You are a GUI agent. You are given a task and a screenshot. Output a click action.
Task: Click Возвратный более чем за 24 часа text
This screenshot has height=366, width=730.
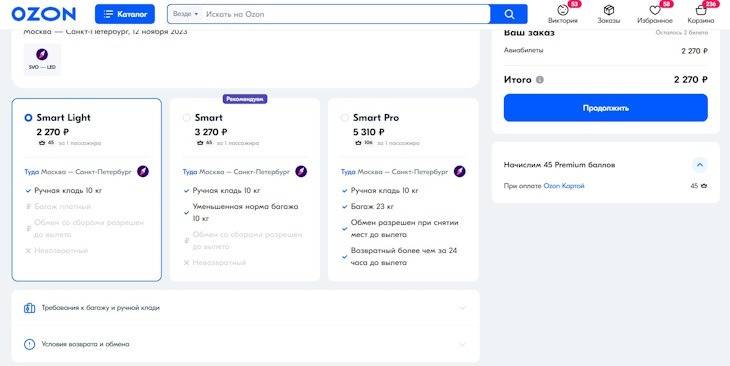tap(404, 257)
